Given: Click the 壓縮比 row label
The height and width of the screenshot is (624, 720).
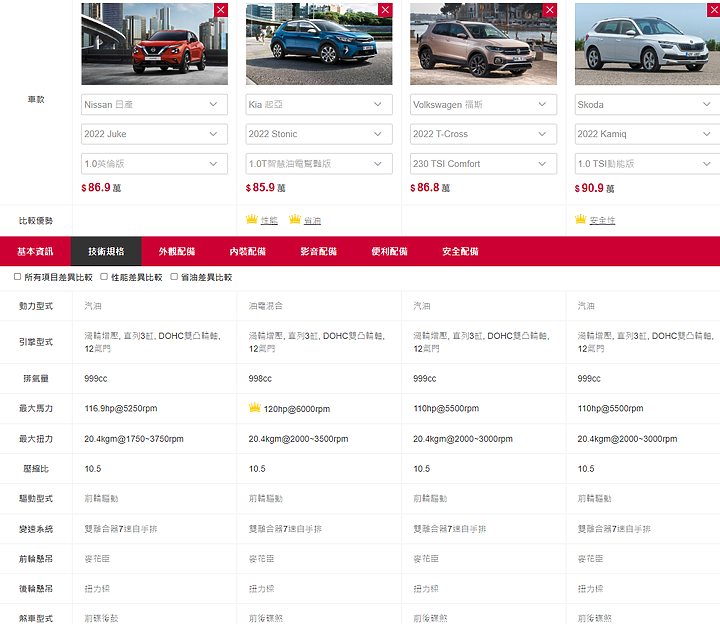Looking at the screenshot, I should 36,469.
